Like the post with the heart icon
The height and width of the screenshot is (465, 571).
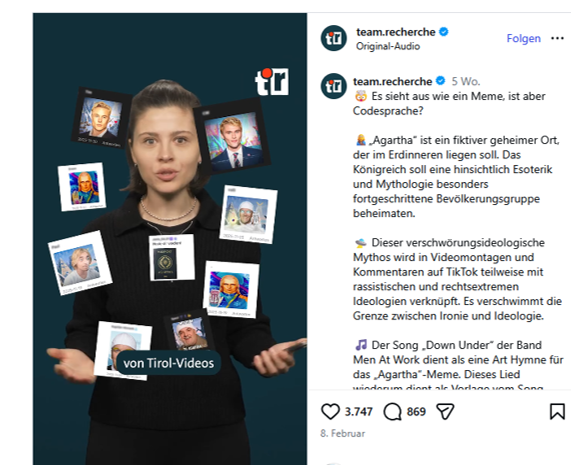click(330, 411)
